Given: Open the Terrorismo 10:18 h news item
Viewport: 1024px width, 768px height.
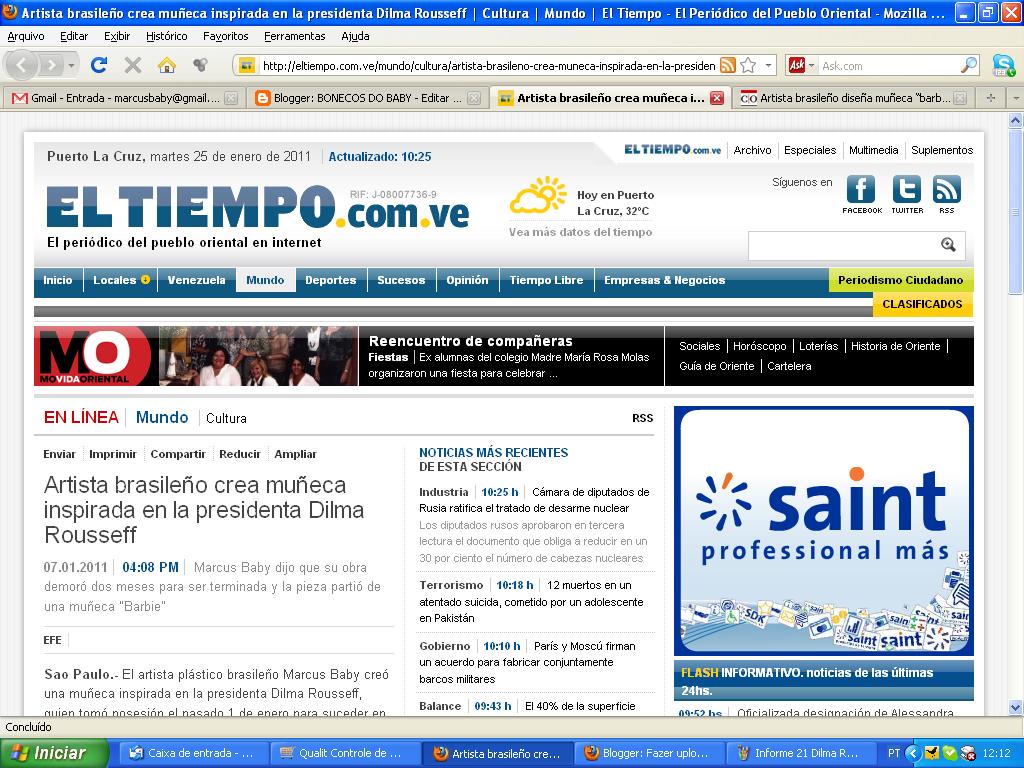Looking at the screenshot, I should coord(531,601).
